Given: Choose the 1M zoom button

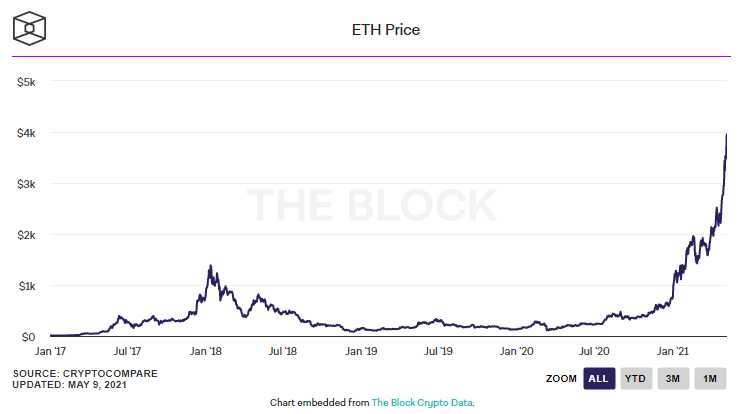Looking at the screenshot, I should pos(709,378).
